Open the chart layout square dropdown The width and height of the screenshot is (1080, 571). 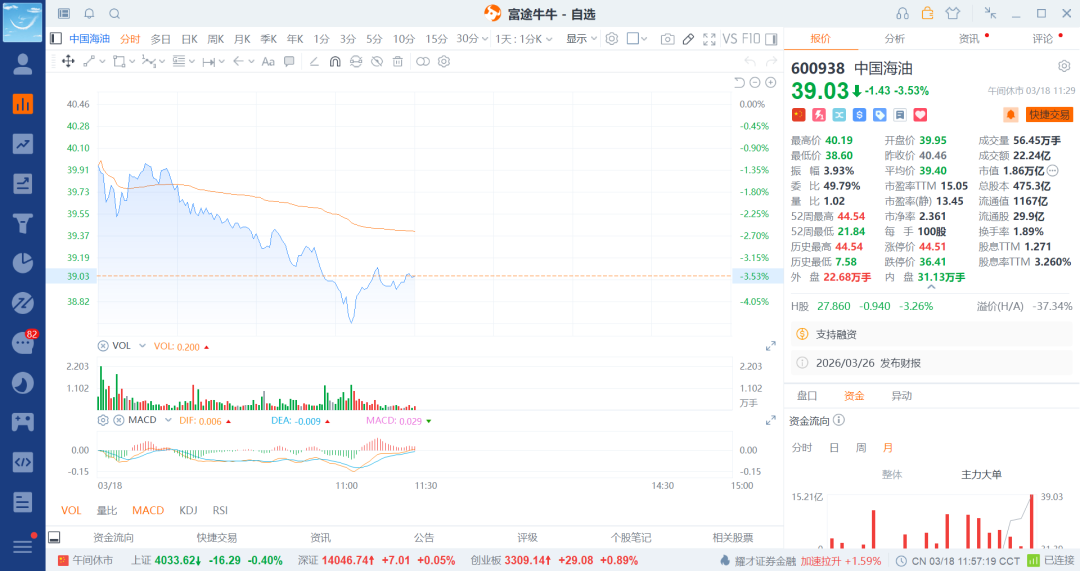[x=637, y=39]
